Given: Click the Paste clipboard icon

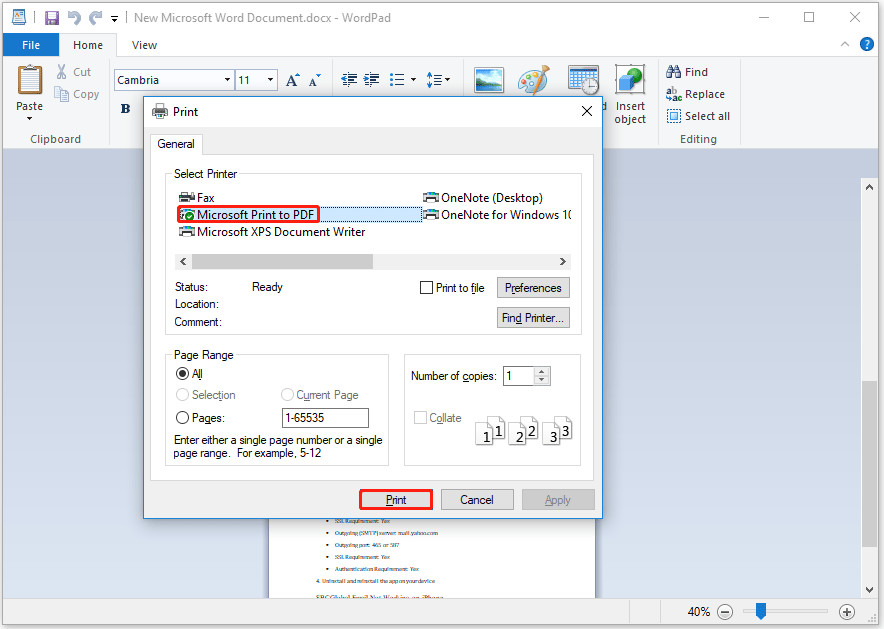Looking at the screenshot, I should [x=29, y=80].
